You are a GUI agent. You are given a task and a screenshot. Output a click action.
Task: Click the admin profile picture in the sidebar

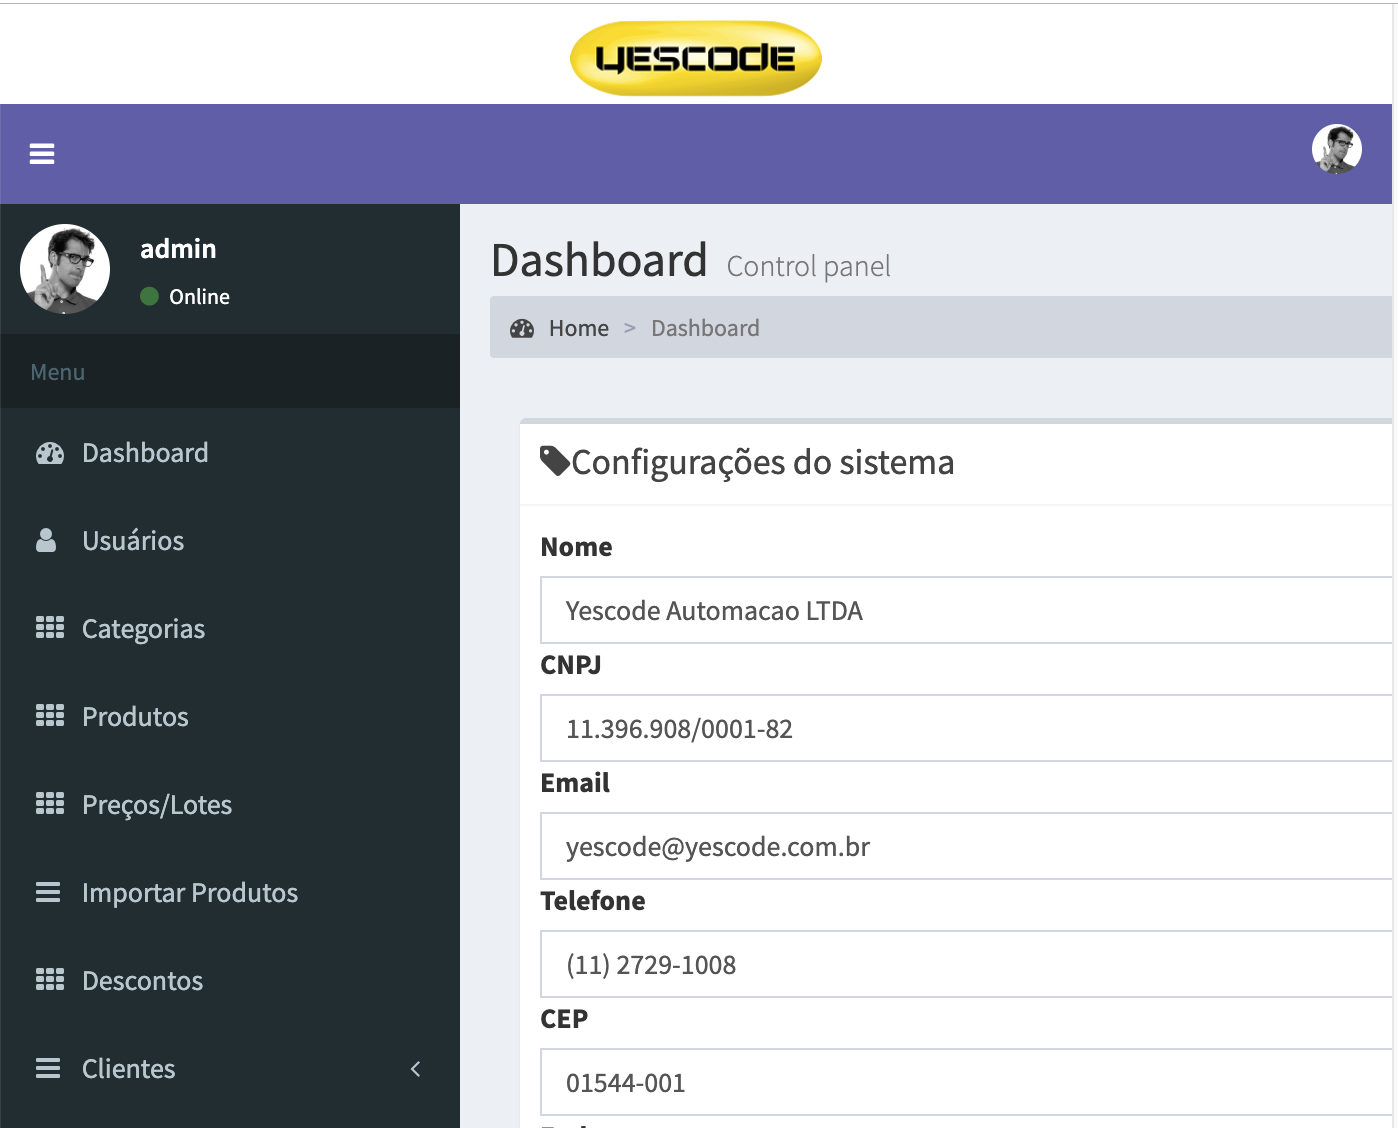65,269
